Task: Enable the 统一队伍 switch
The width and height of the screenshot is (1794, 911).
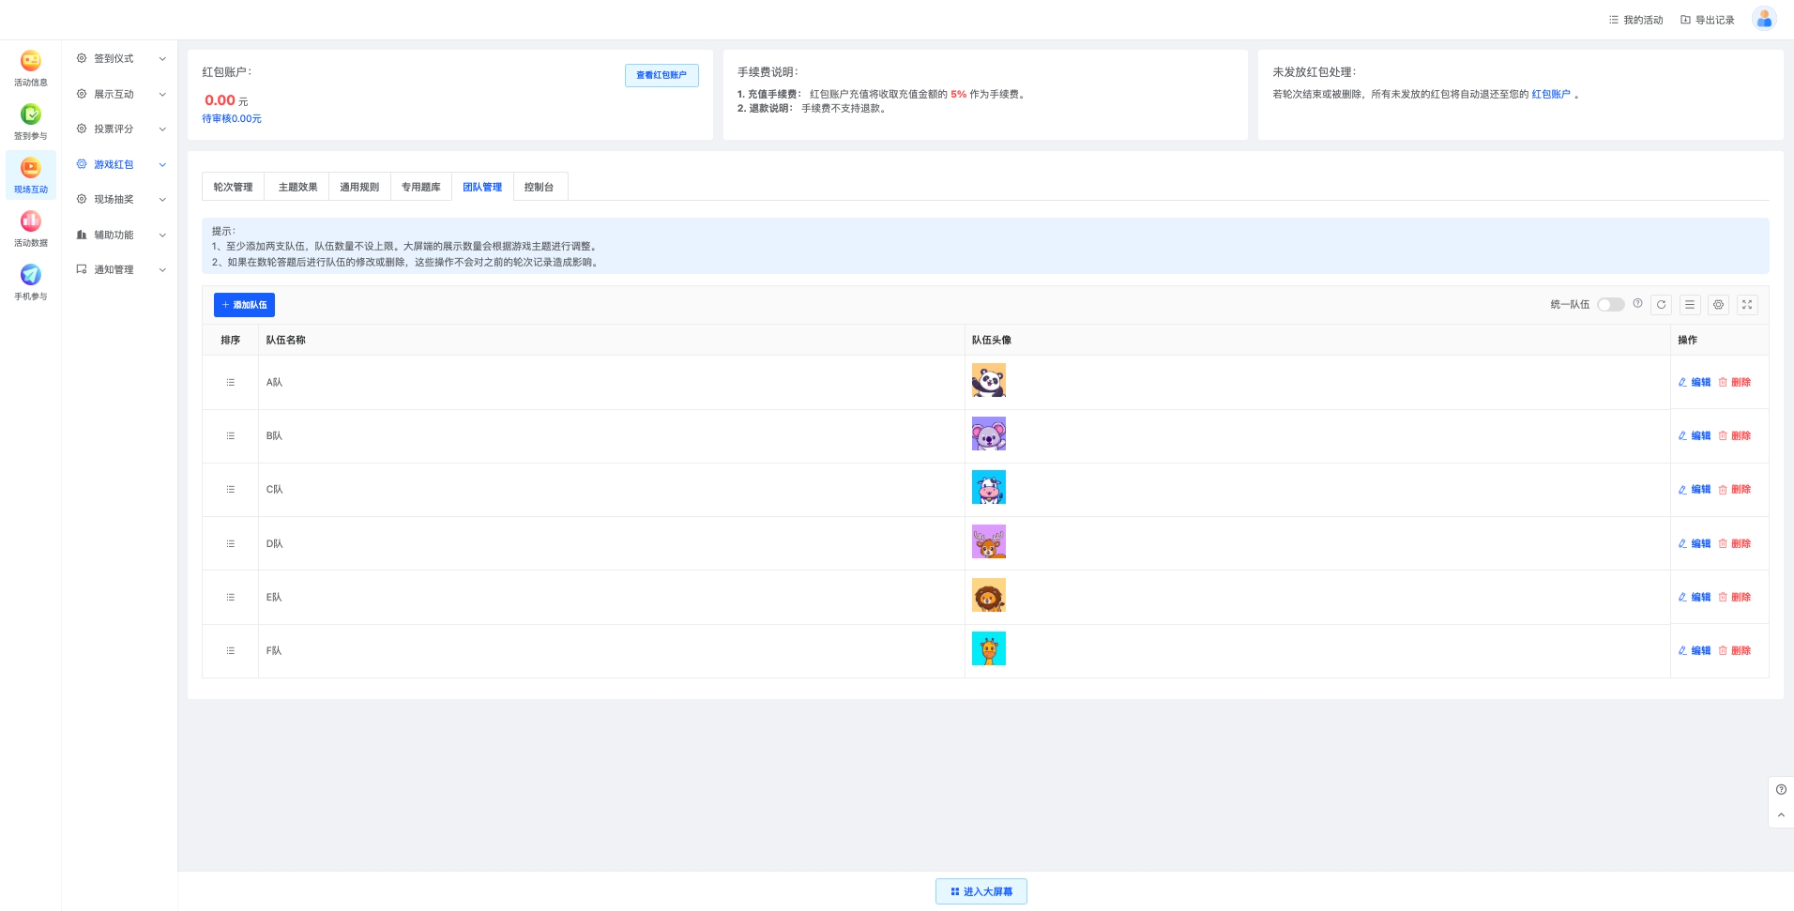Action: point(1610,305)
